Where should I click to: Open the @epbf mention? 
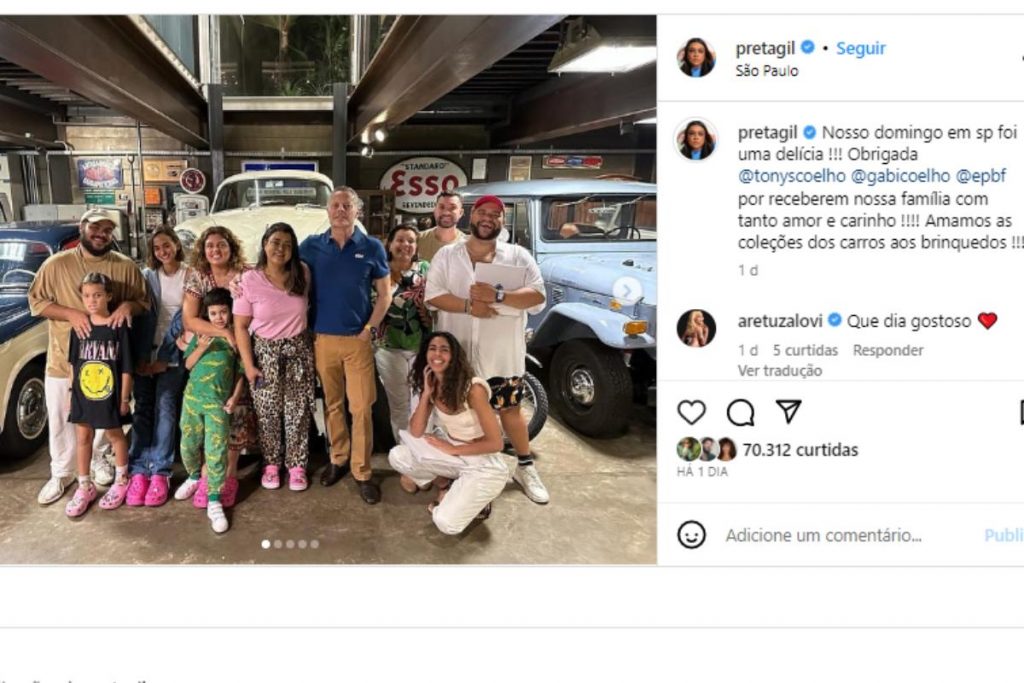[981, 176]
